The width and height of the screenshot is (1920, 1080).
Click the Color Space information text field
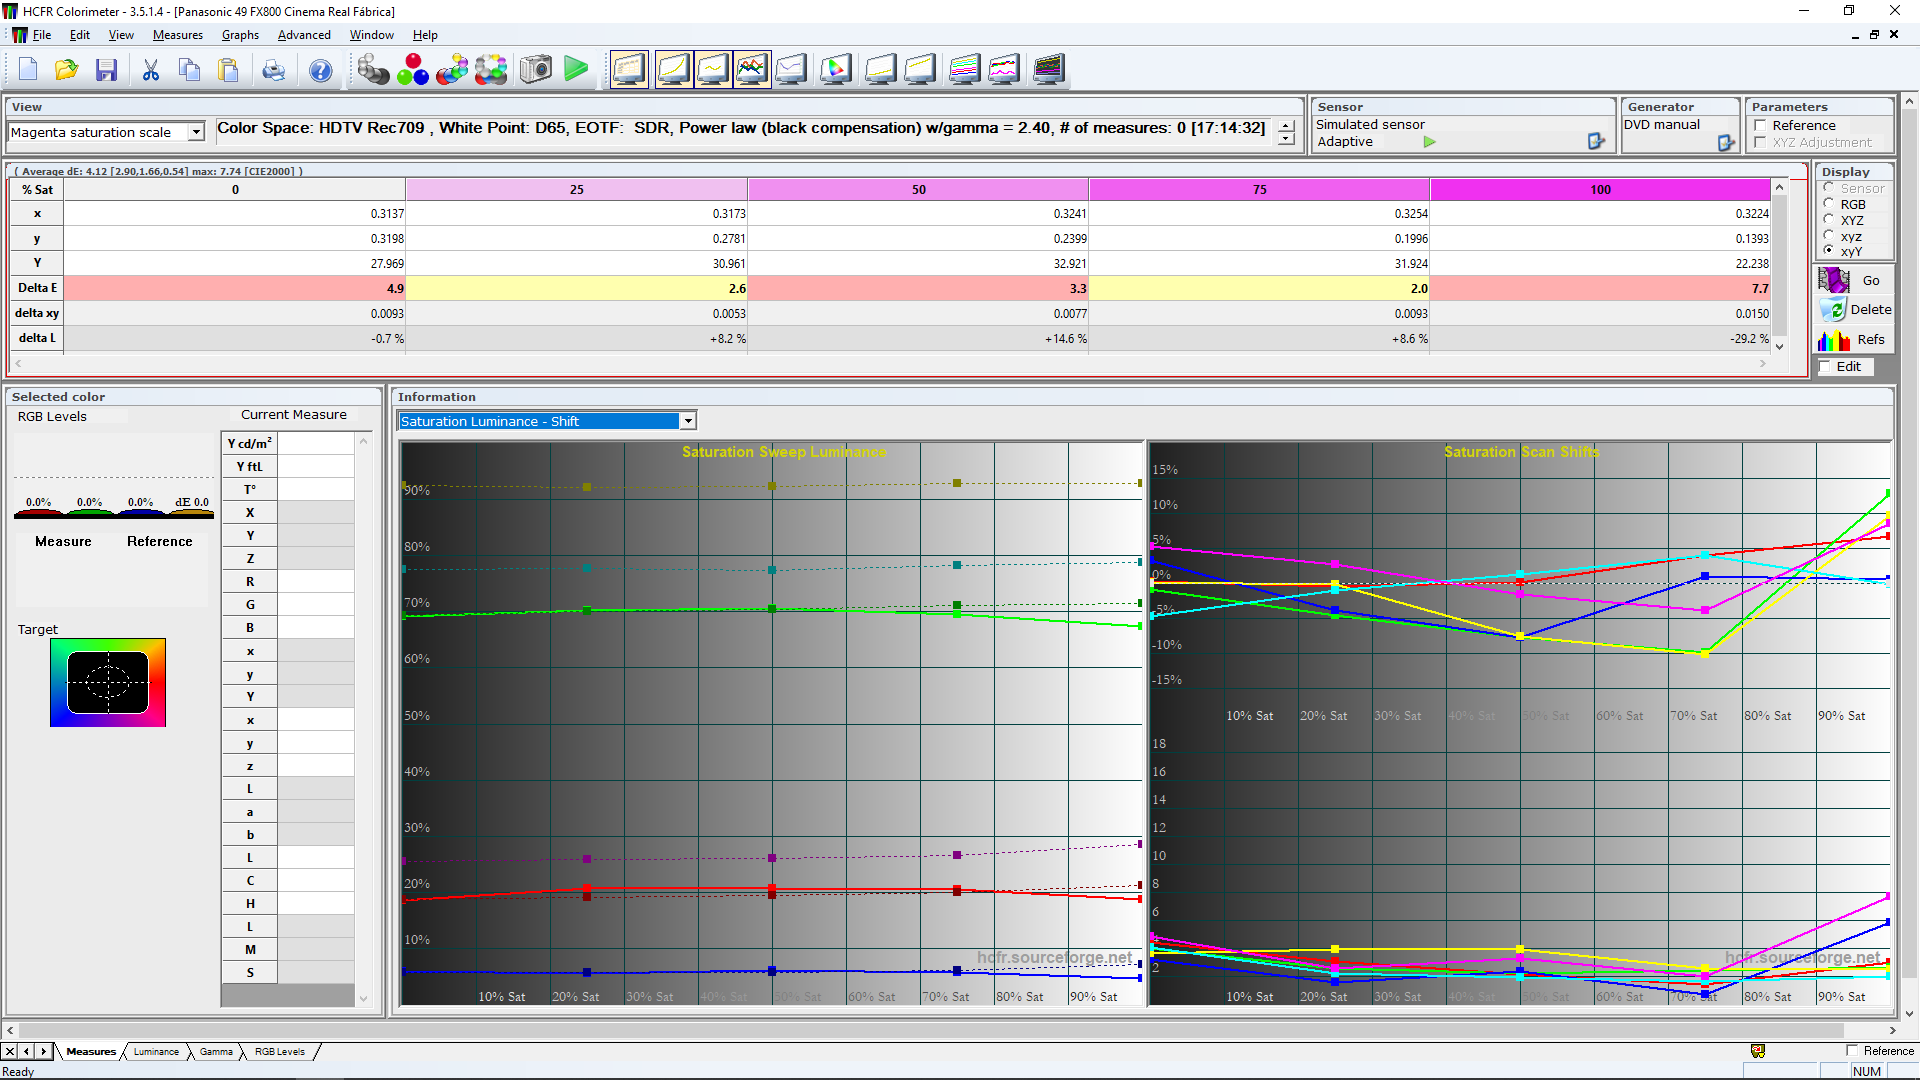coord(744,131)
